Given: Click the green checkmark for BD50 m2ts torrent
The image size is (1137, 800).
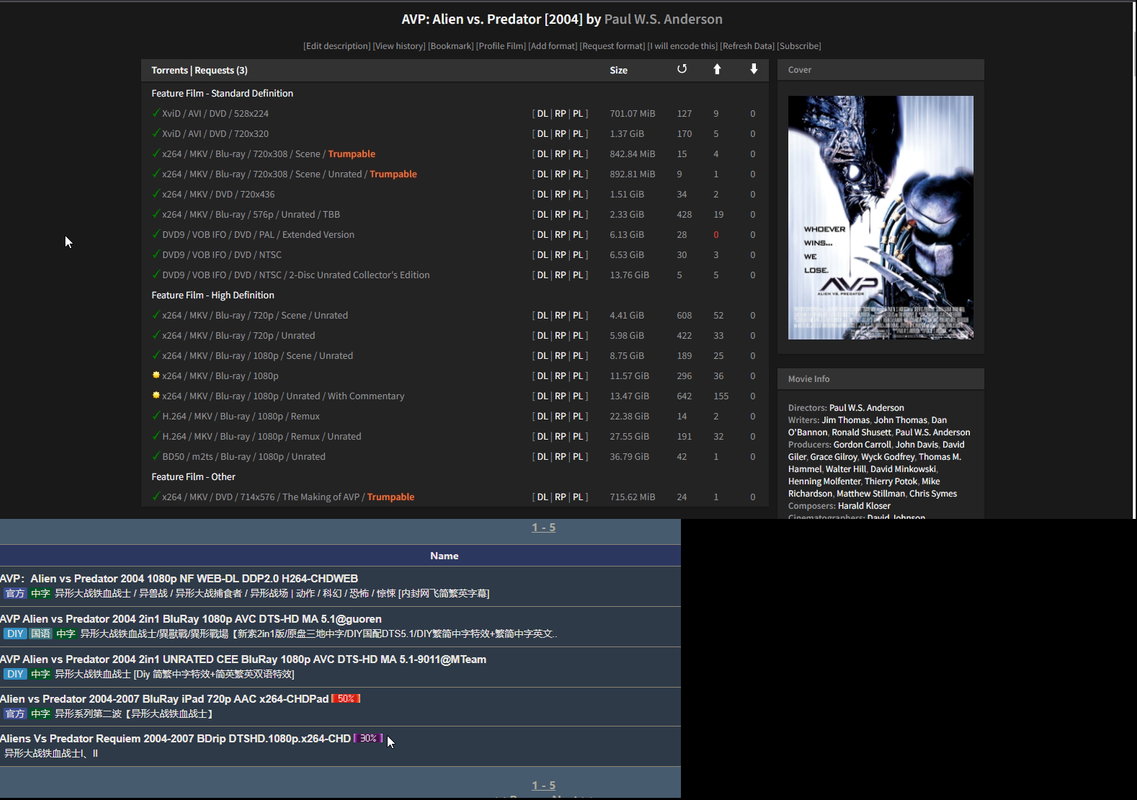Looking at the screenshot, I should 156,455.
